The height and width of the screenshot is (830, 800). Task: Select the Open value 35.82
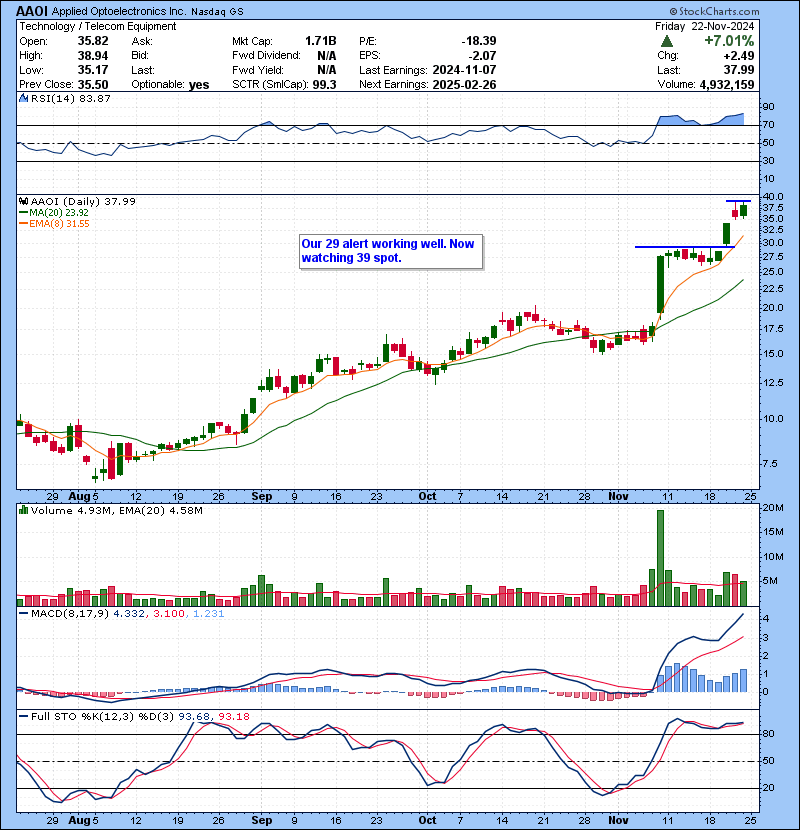[x=93, y=41]
